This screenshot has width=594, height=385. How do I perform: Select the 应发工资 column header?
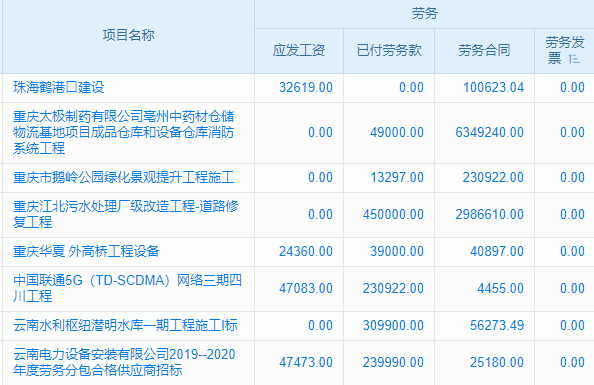[299, 50]
